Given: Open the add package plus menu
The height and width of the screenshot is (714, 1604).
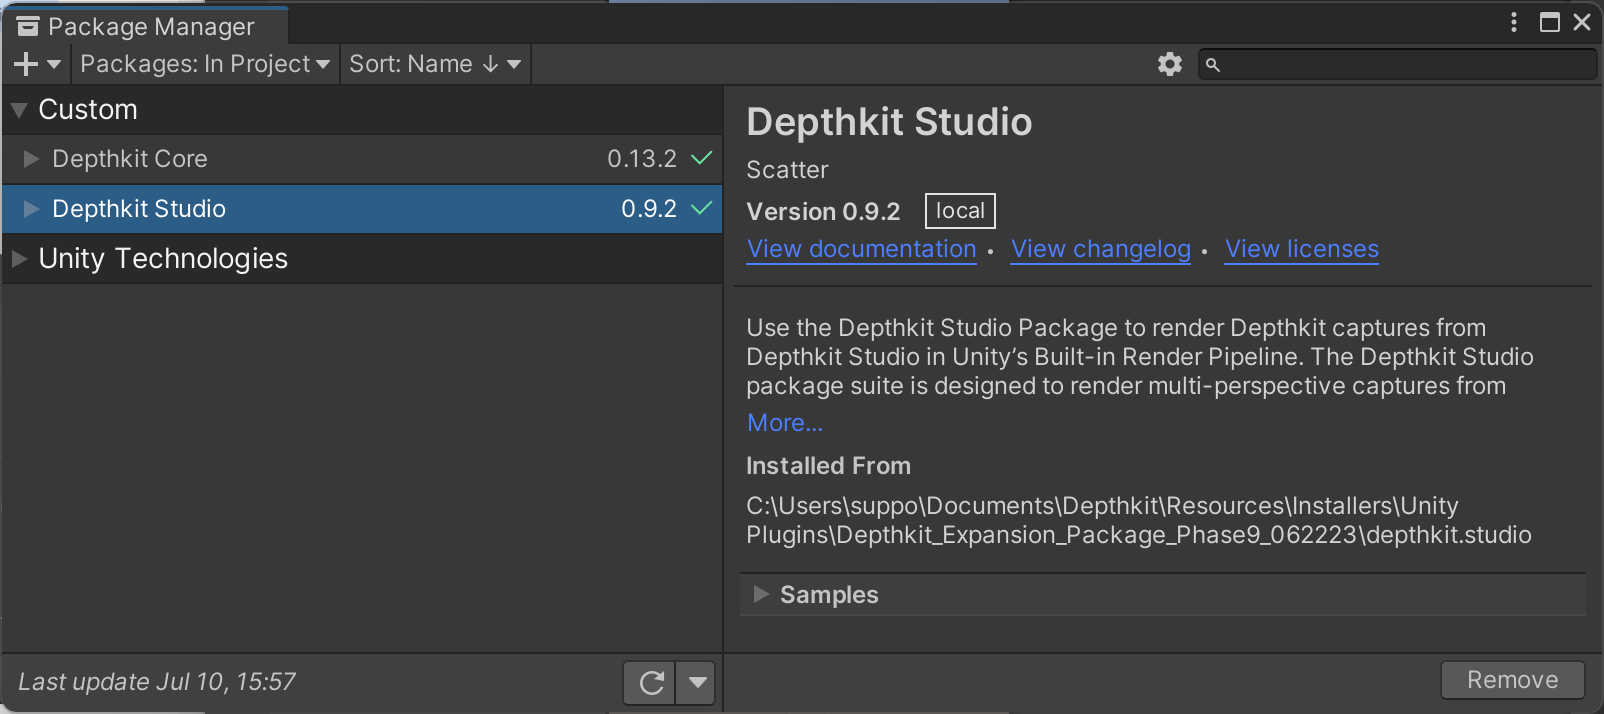Looking at the screenshot, I should coord(37,64).
